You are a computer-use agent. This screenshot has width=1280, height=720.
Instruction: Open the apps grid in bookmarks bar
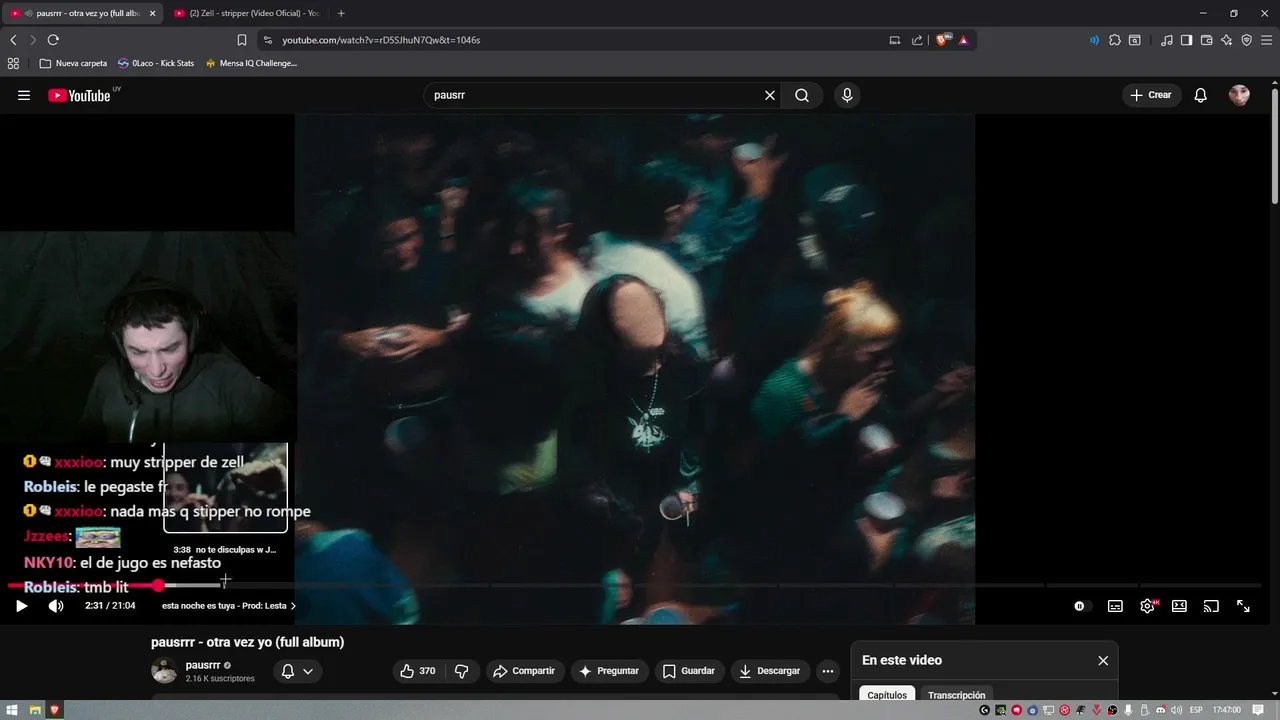click(x=13, y=63)
